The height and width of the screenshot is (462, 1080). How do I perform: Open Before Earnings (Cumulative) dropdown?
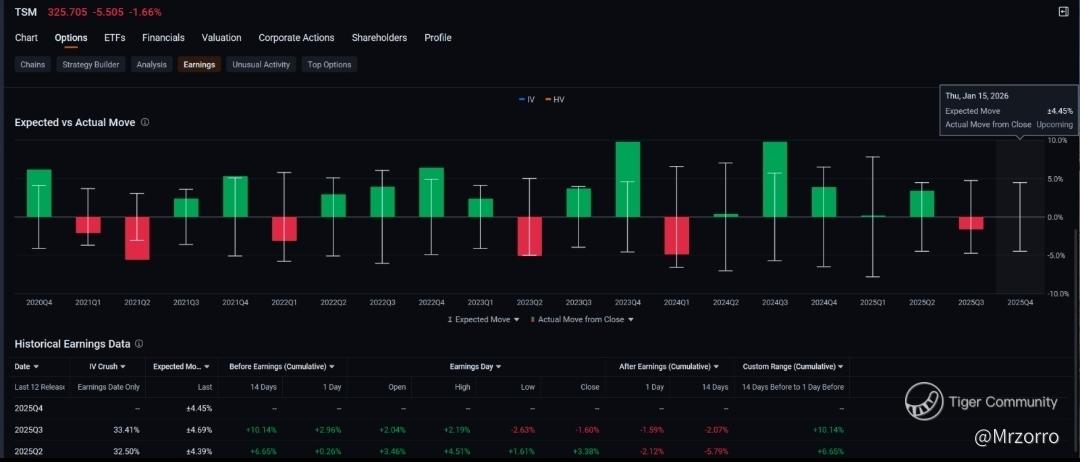click(x=282, y=366)
